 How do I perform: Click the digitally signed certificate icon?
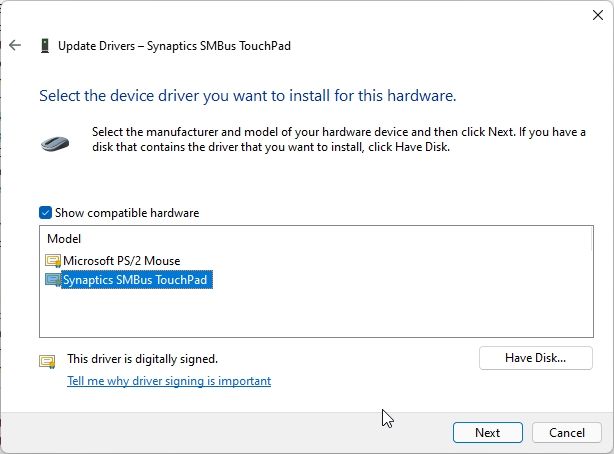tap(47, 360)
